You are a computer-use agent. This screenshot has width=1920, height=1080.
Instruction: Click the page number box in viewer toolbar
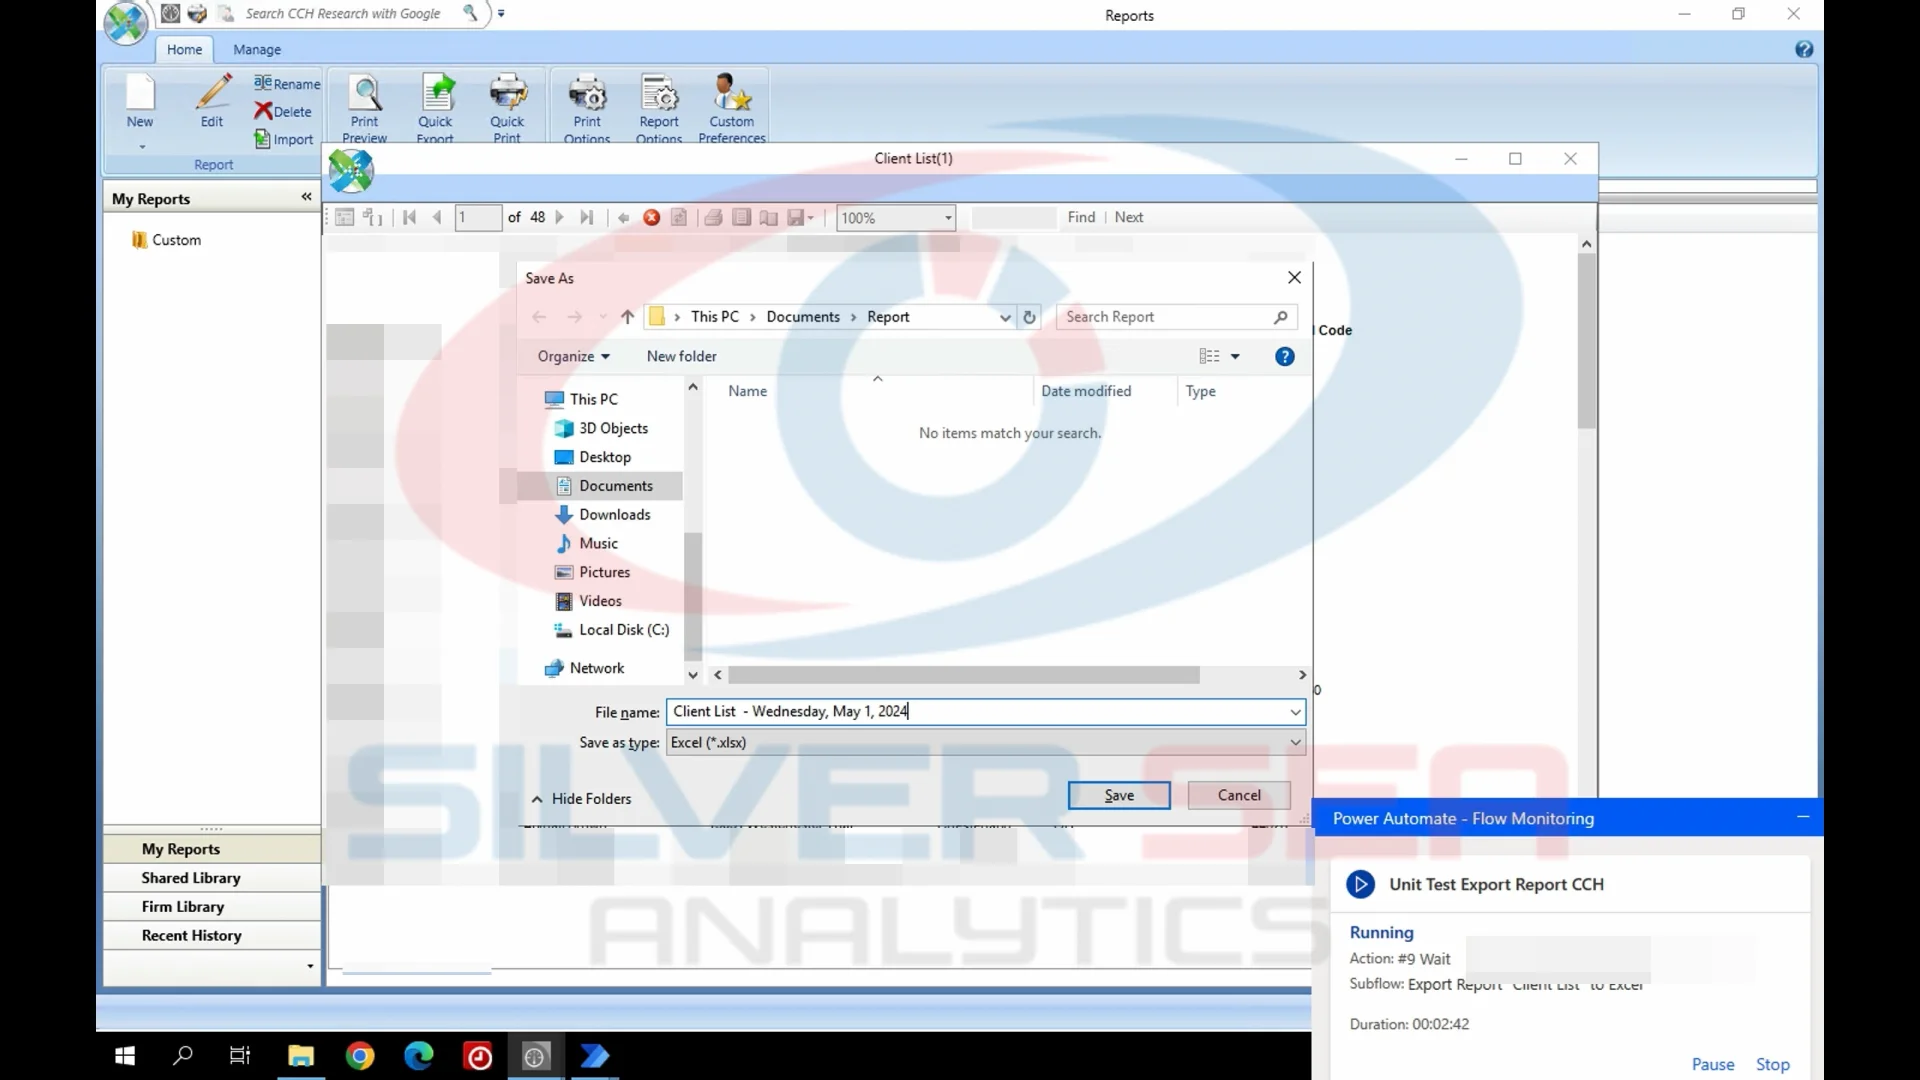[478, 217]
